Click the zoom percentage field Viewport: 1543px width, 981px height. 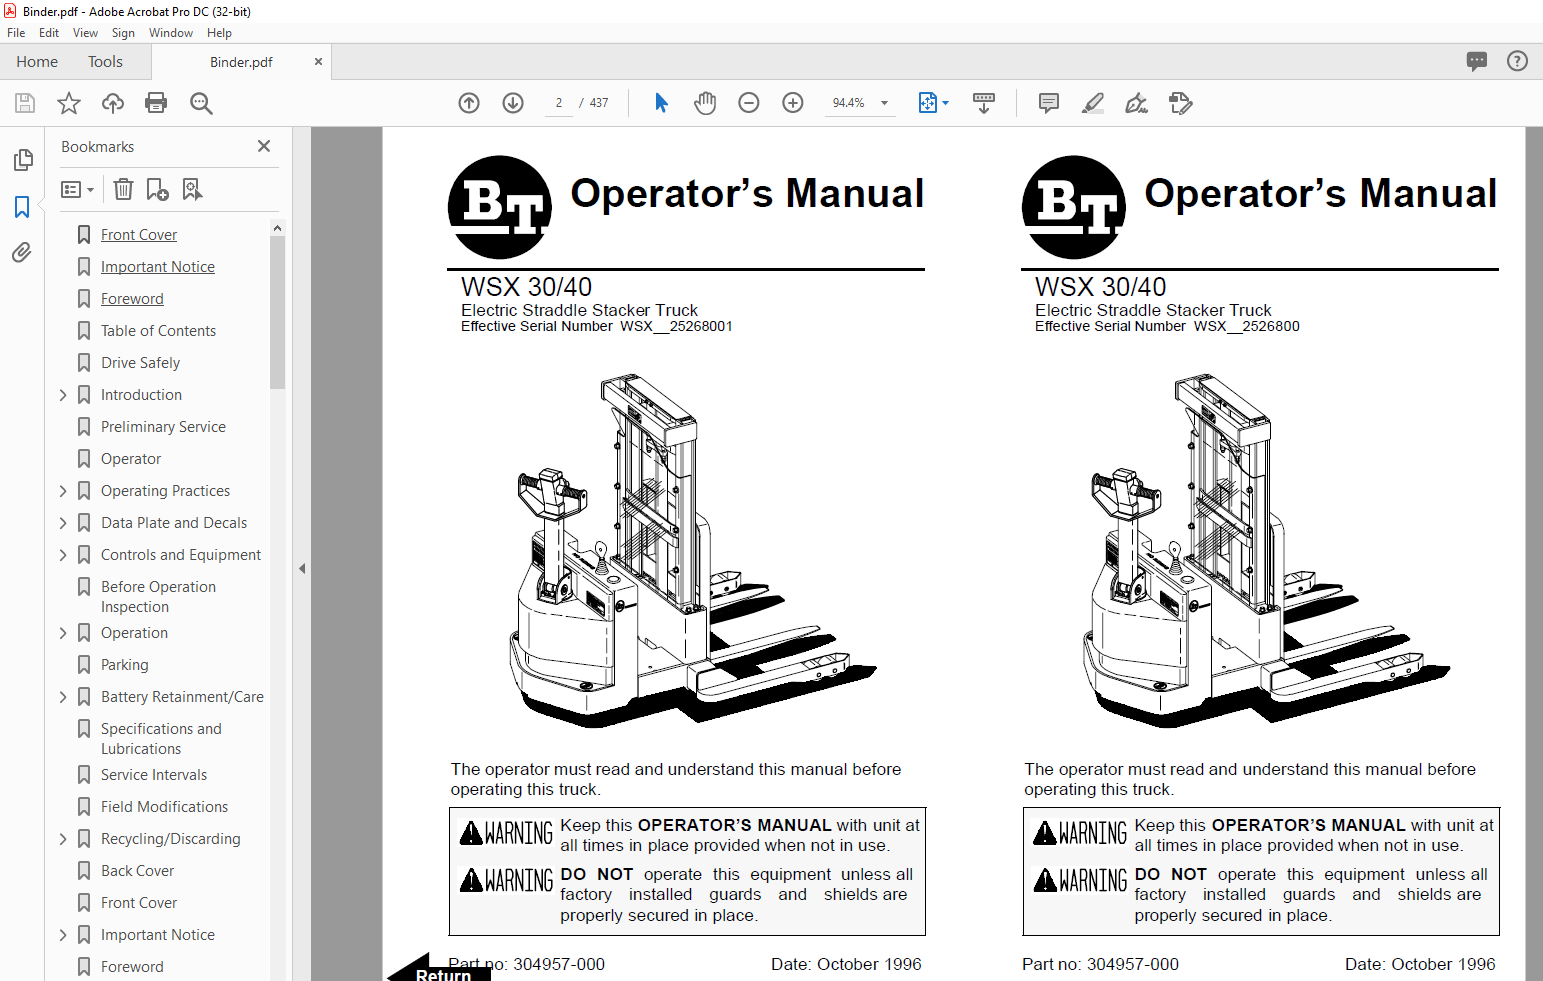coord(848,103)
